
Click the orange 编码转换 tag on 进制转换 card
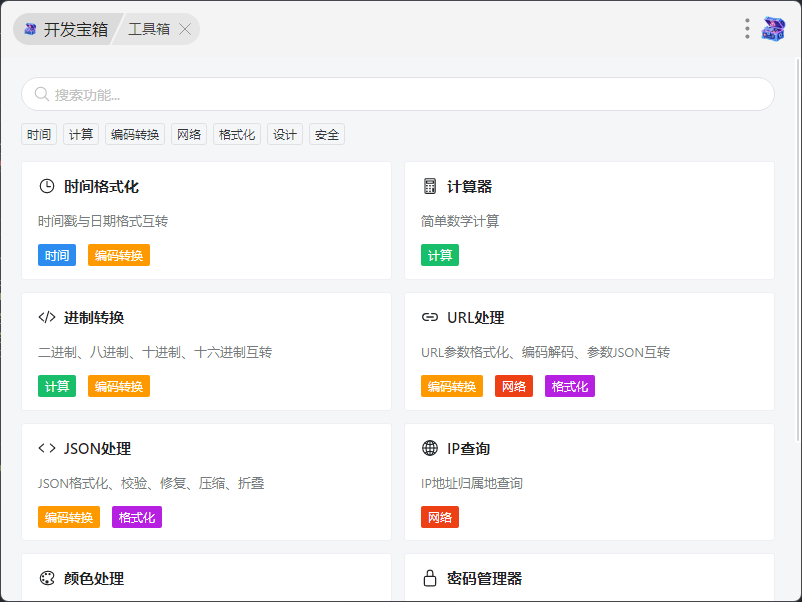click(x=119, y=386)
